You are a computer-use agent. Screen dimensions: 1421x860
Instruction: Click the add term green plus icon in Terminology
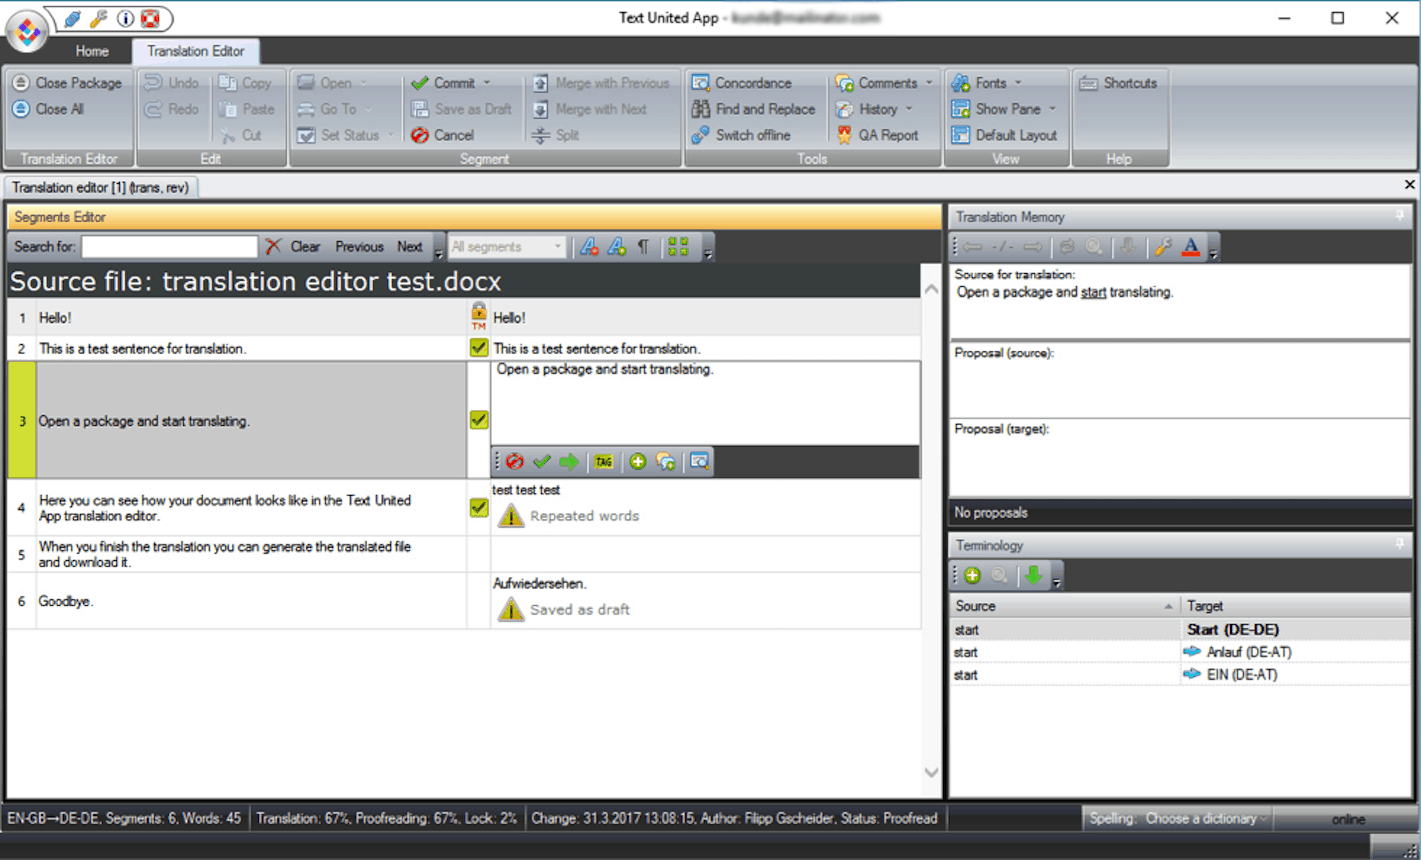[972, 575]
